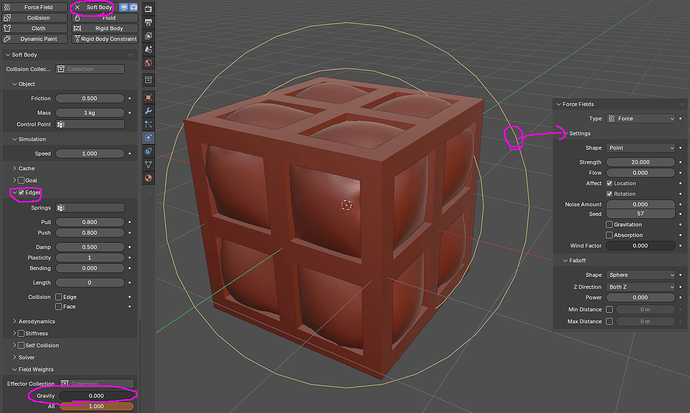
Task: Click the 3D cursor in the viewport
Action: [346, 205]
